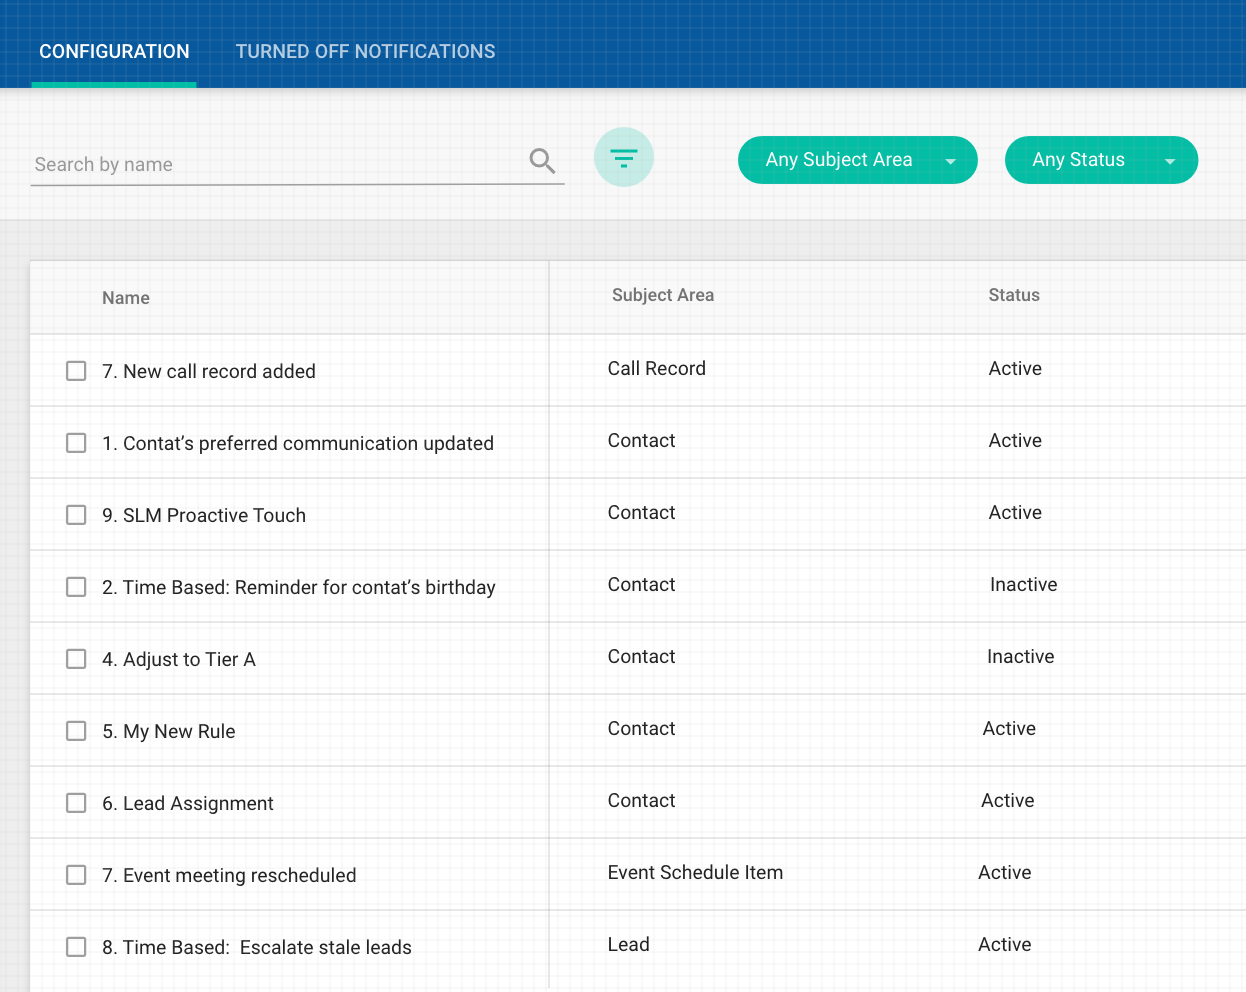This screenshot has height=992, width=1246.
Task: Switch to the Turned Off Notifications tab
Action: click(365, 52)
